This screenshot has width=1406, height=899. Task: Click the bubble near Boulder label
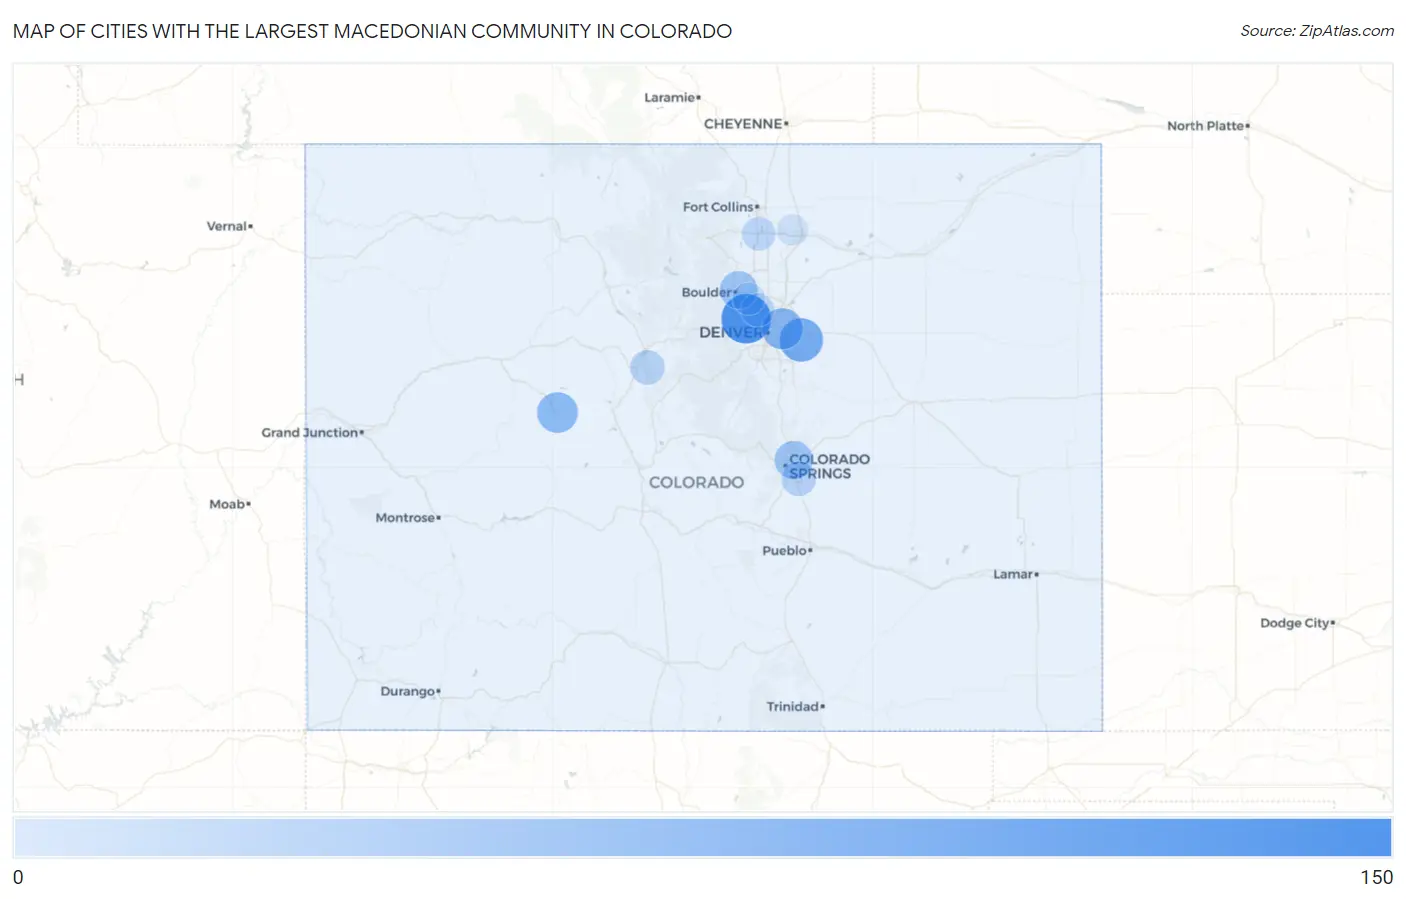(x=738, y=290)
